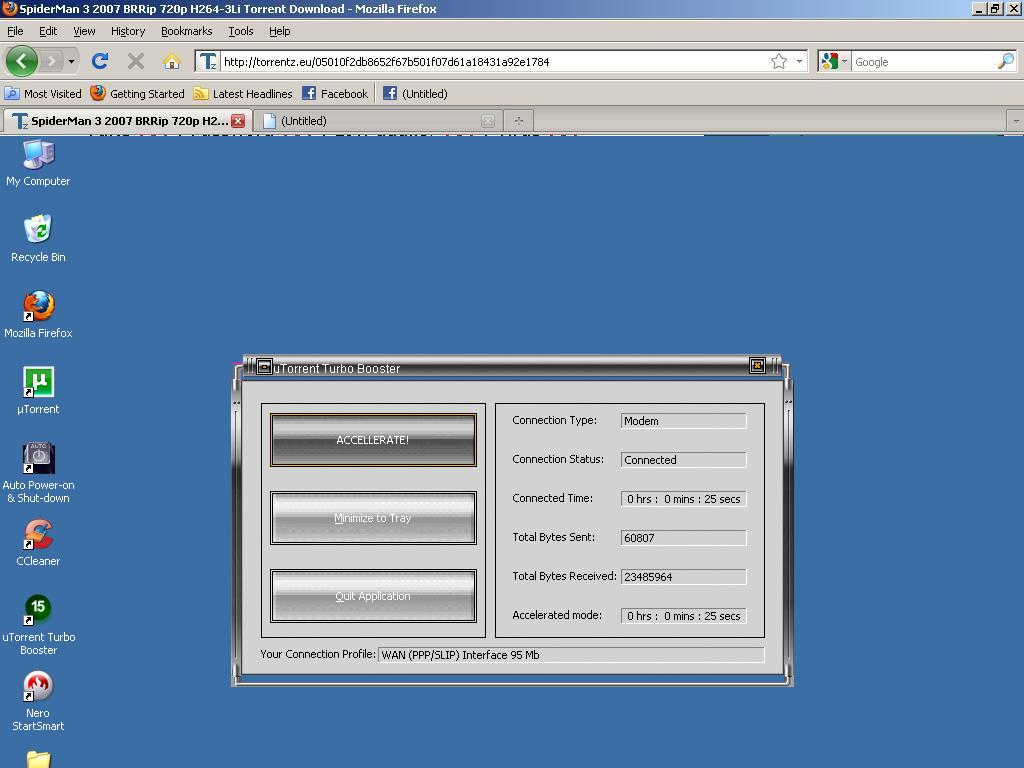The image size is (1024, 768).
Task: Open the History menu
Action: coord(128,31)
